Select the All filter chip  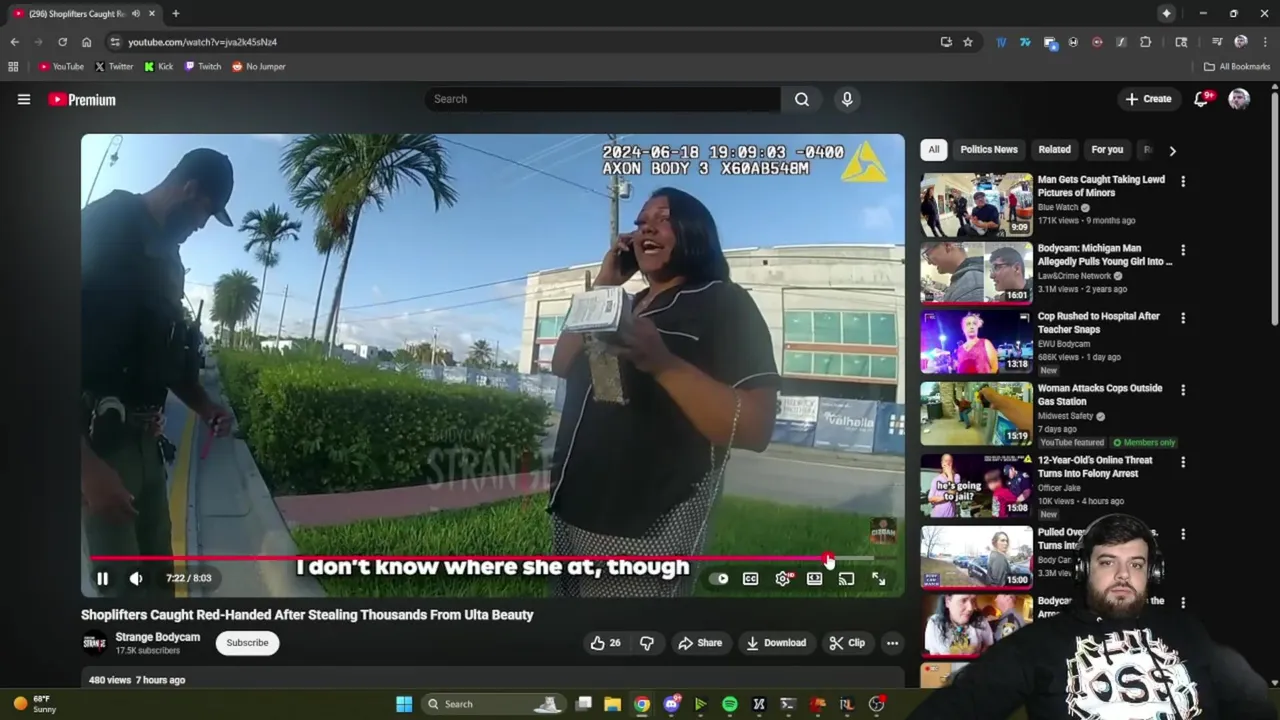click(x=933, y=150)
